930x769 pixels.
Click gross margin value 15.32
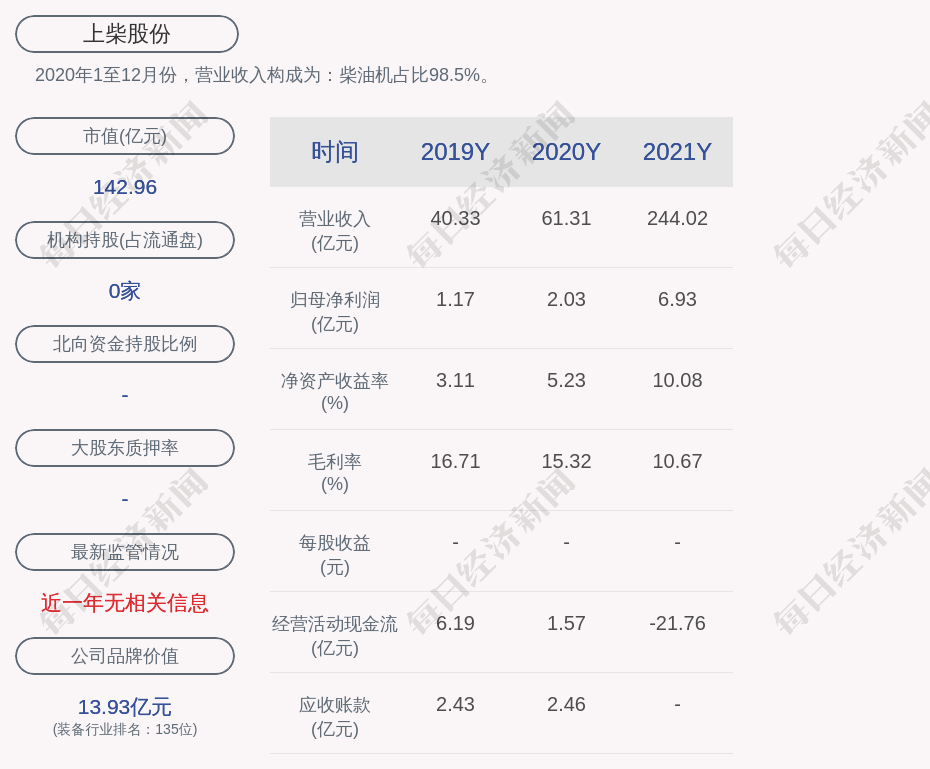(566, 461)
